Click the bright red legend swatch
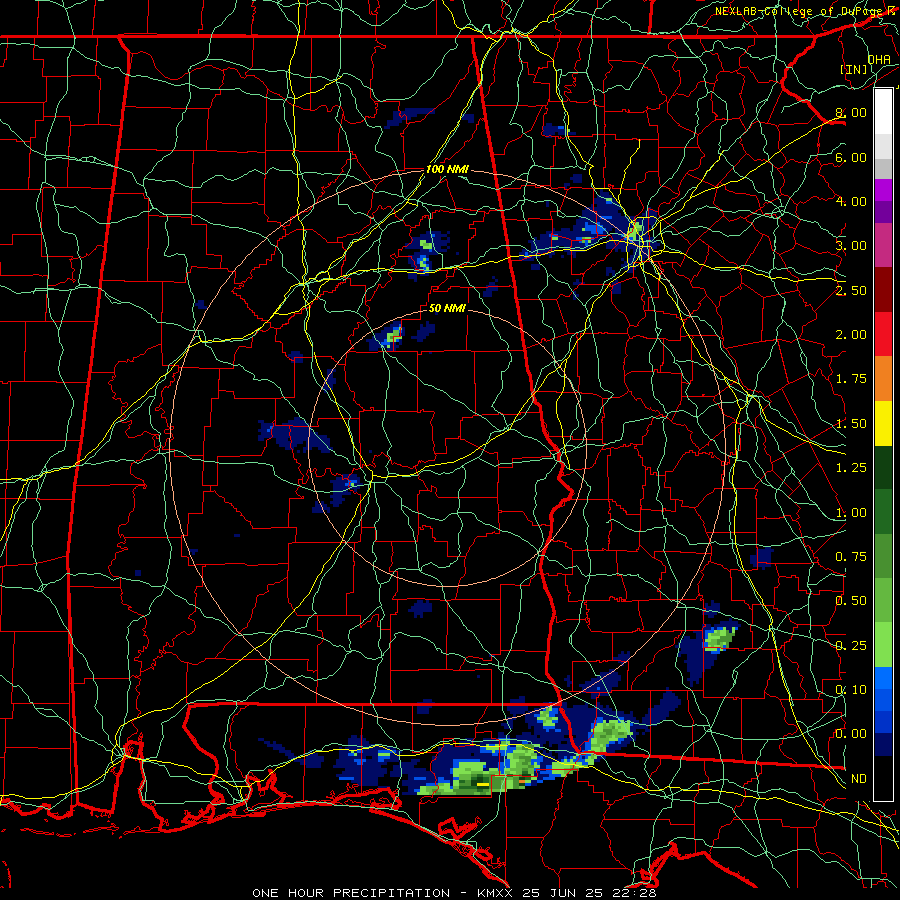This screenshot has width=900, height=900. 883,334
